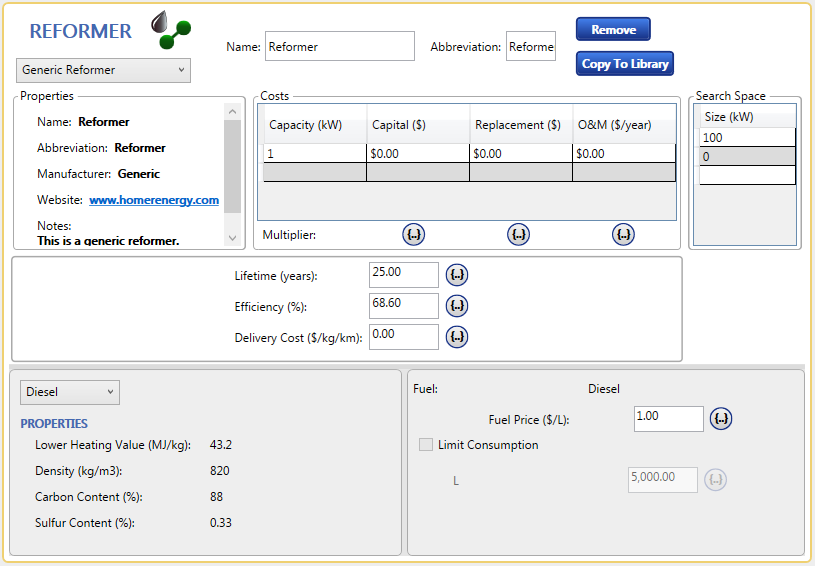Open sensitivity values for Lifetime (years)
The image size is (815, 566).
457,275
